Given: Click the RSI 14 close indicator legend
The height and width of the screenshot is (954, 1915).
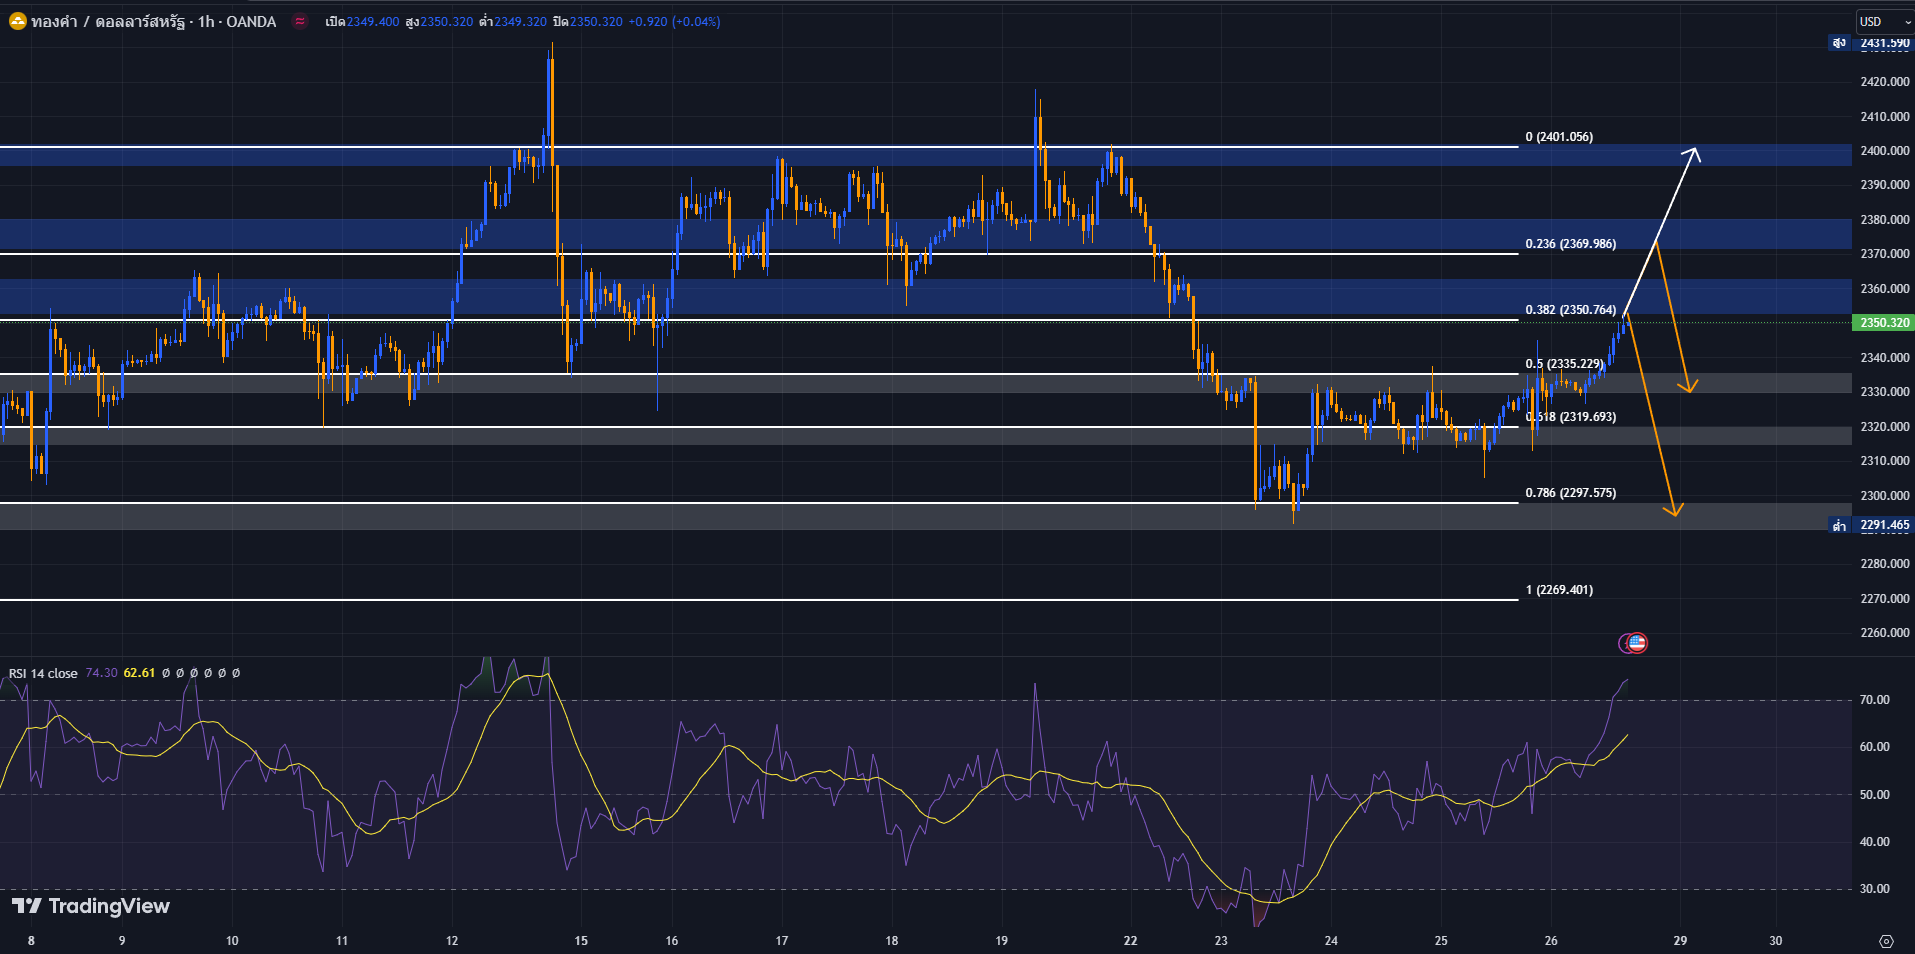Looking at the screenshot, I should (43, 673).
